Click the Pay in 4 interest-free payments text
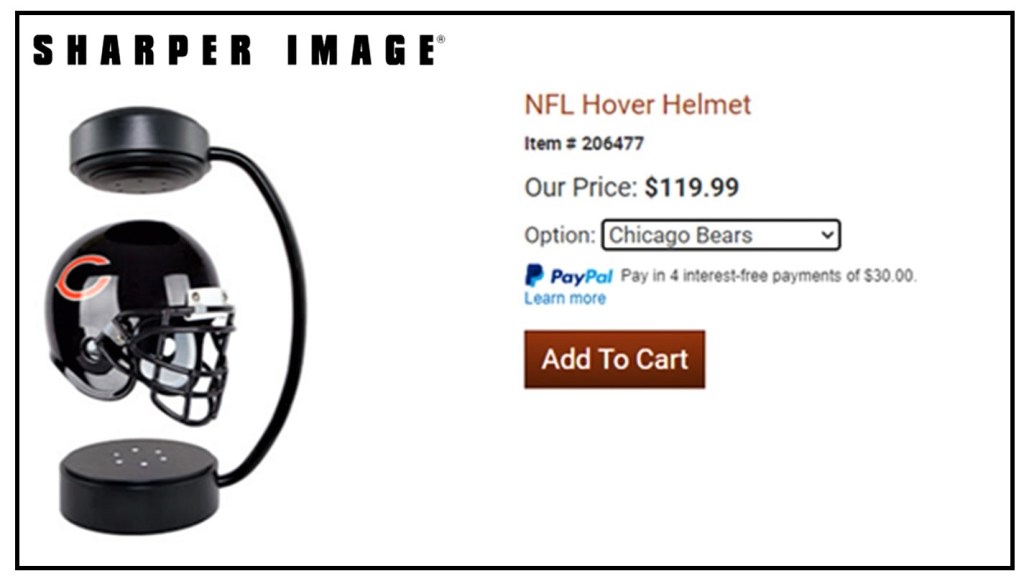 pyautogui.click(x=768, y=276)
